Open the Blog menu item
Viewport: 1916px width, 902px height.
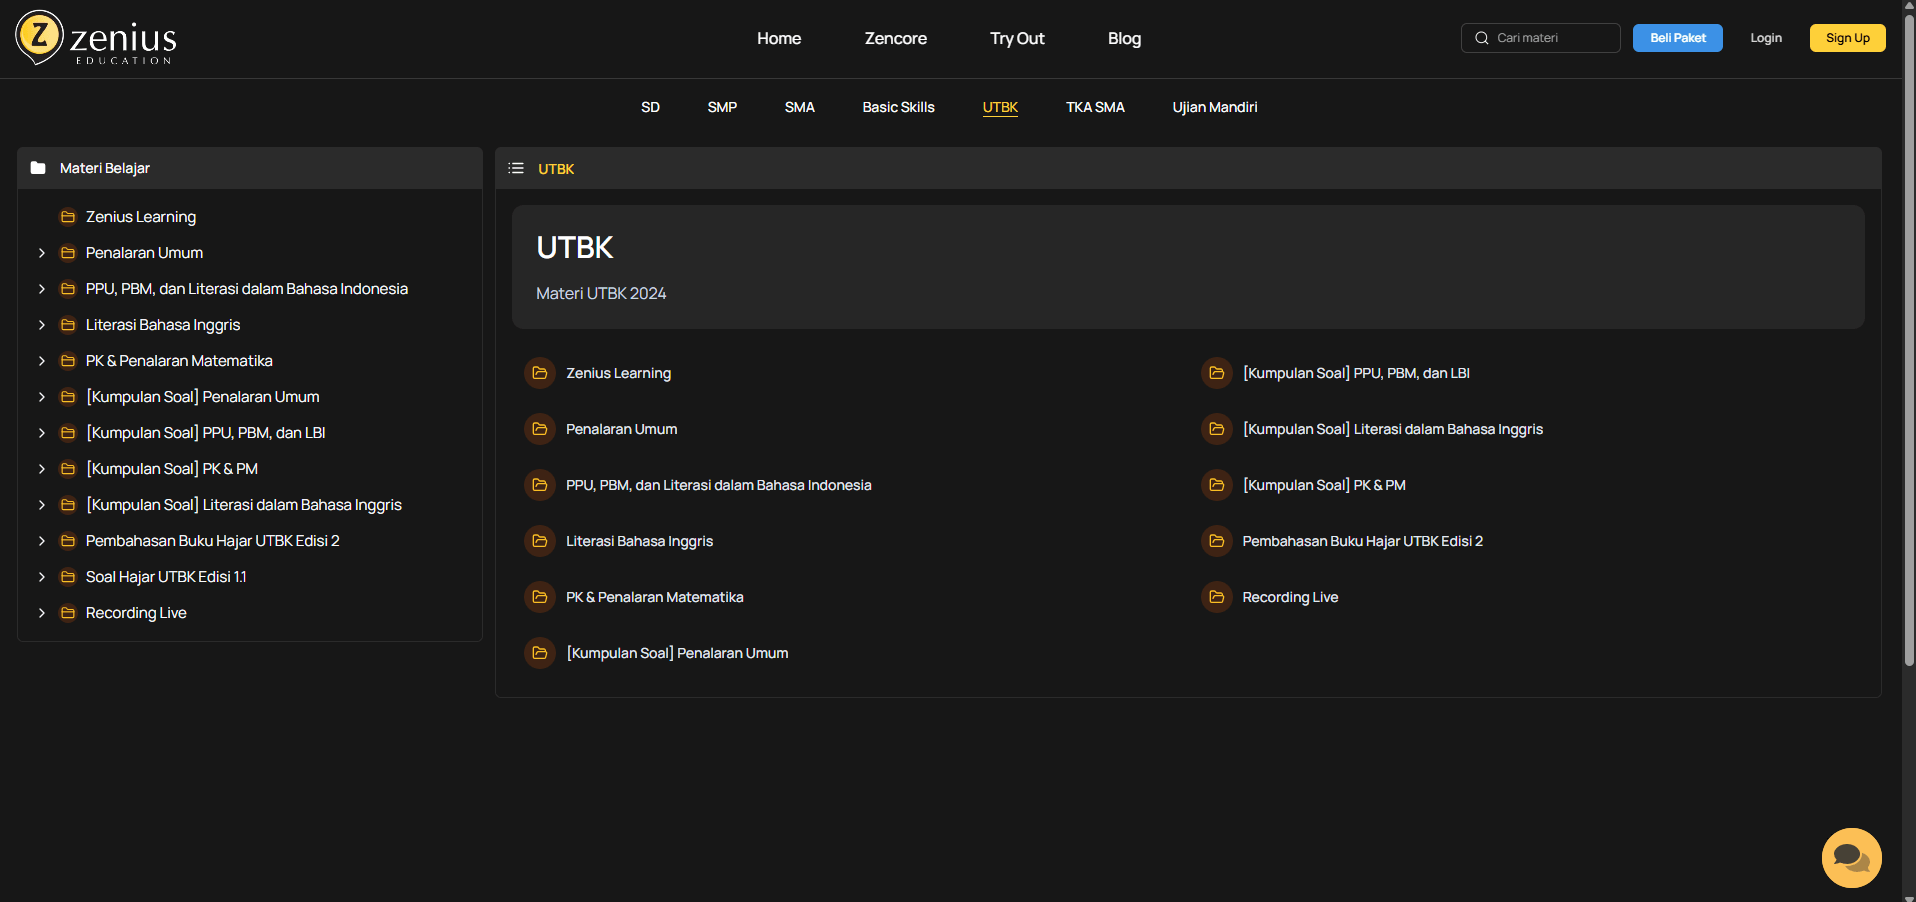[1124, 38]
